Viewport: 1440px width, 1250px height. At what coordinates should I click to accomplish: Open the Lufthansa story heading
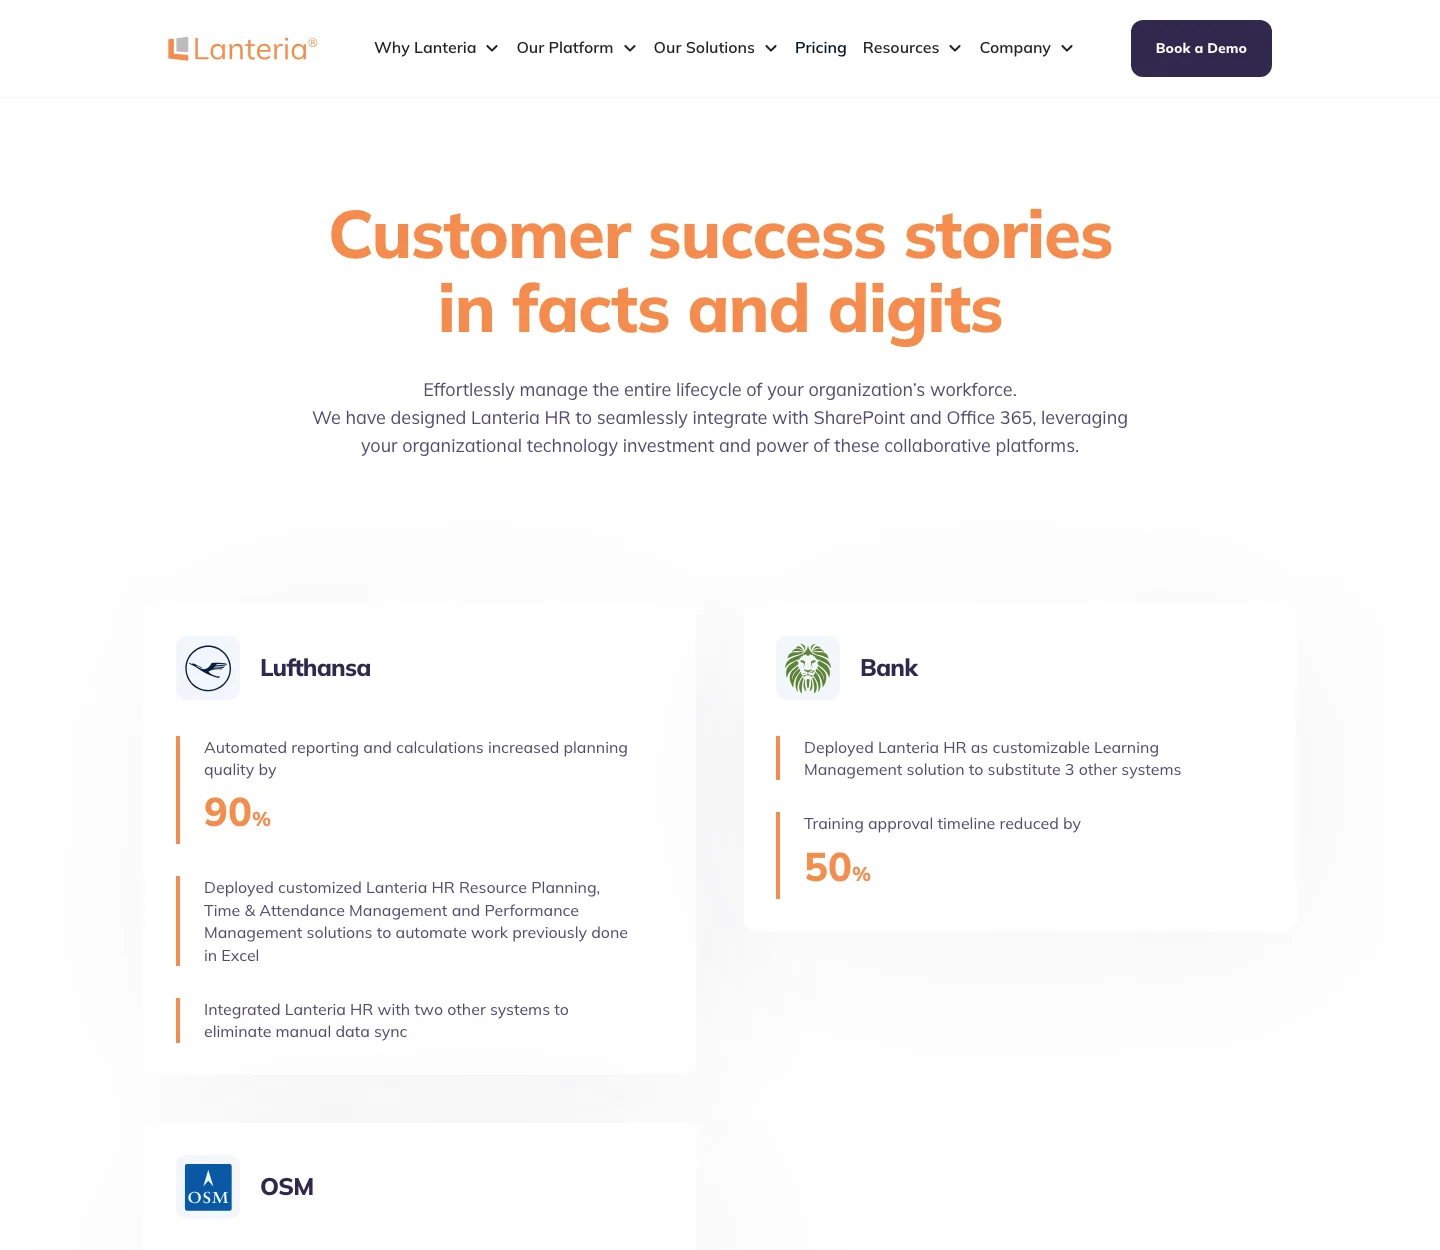[315, 668]
